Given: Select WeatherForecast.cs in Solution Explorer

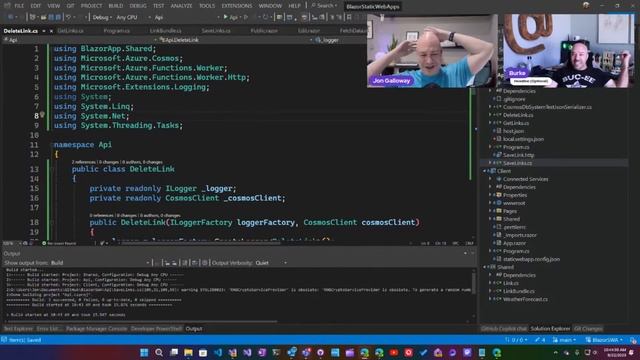Looking at the screenshot, I should (525, 299).
